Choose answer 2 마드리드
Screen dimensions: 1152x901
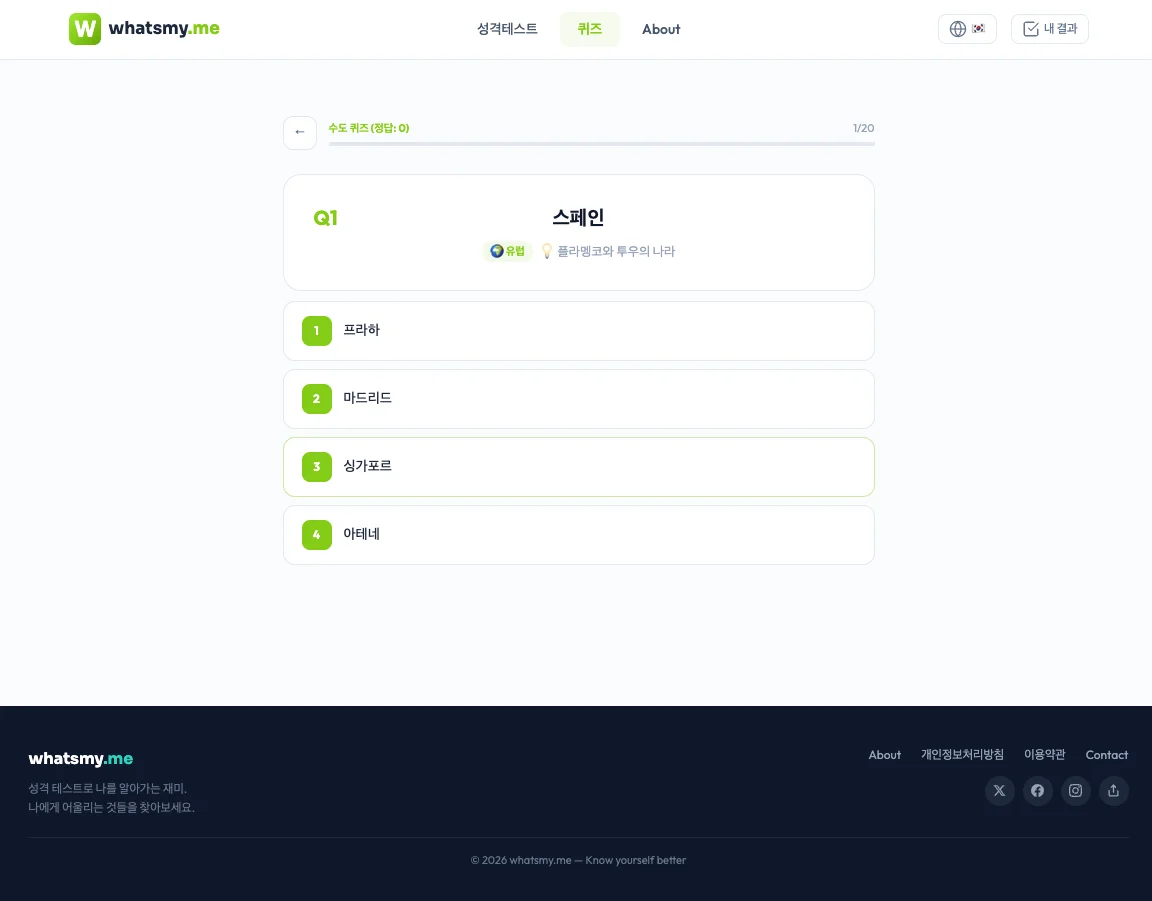(x=579, y=399)
